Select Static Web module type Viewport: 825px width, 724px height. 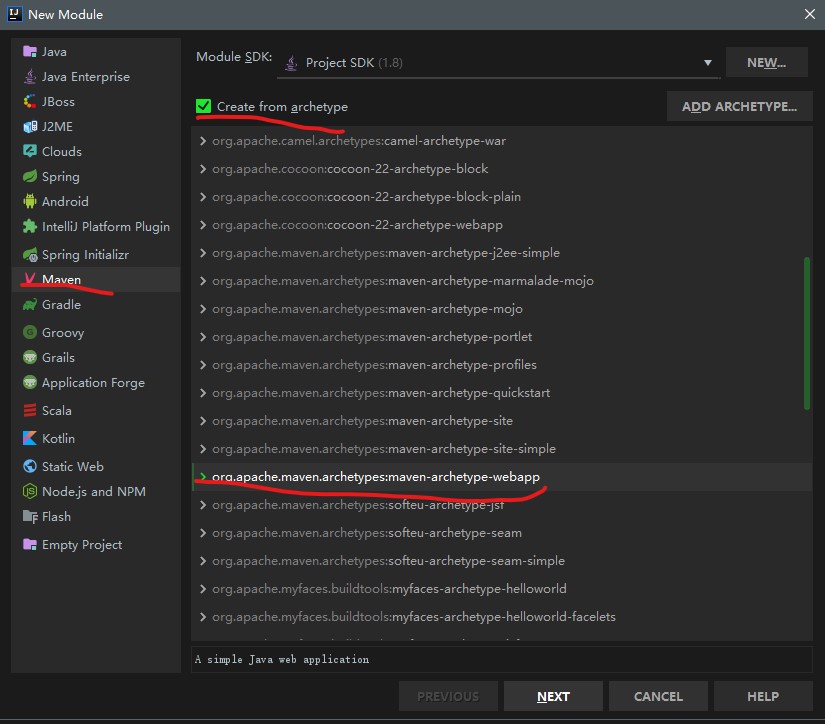[x=96, y=466]
